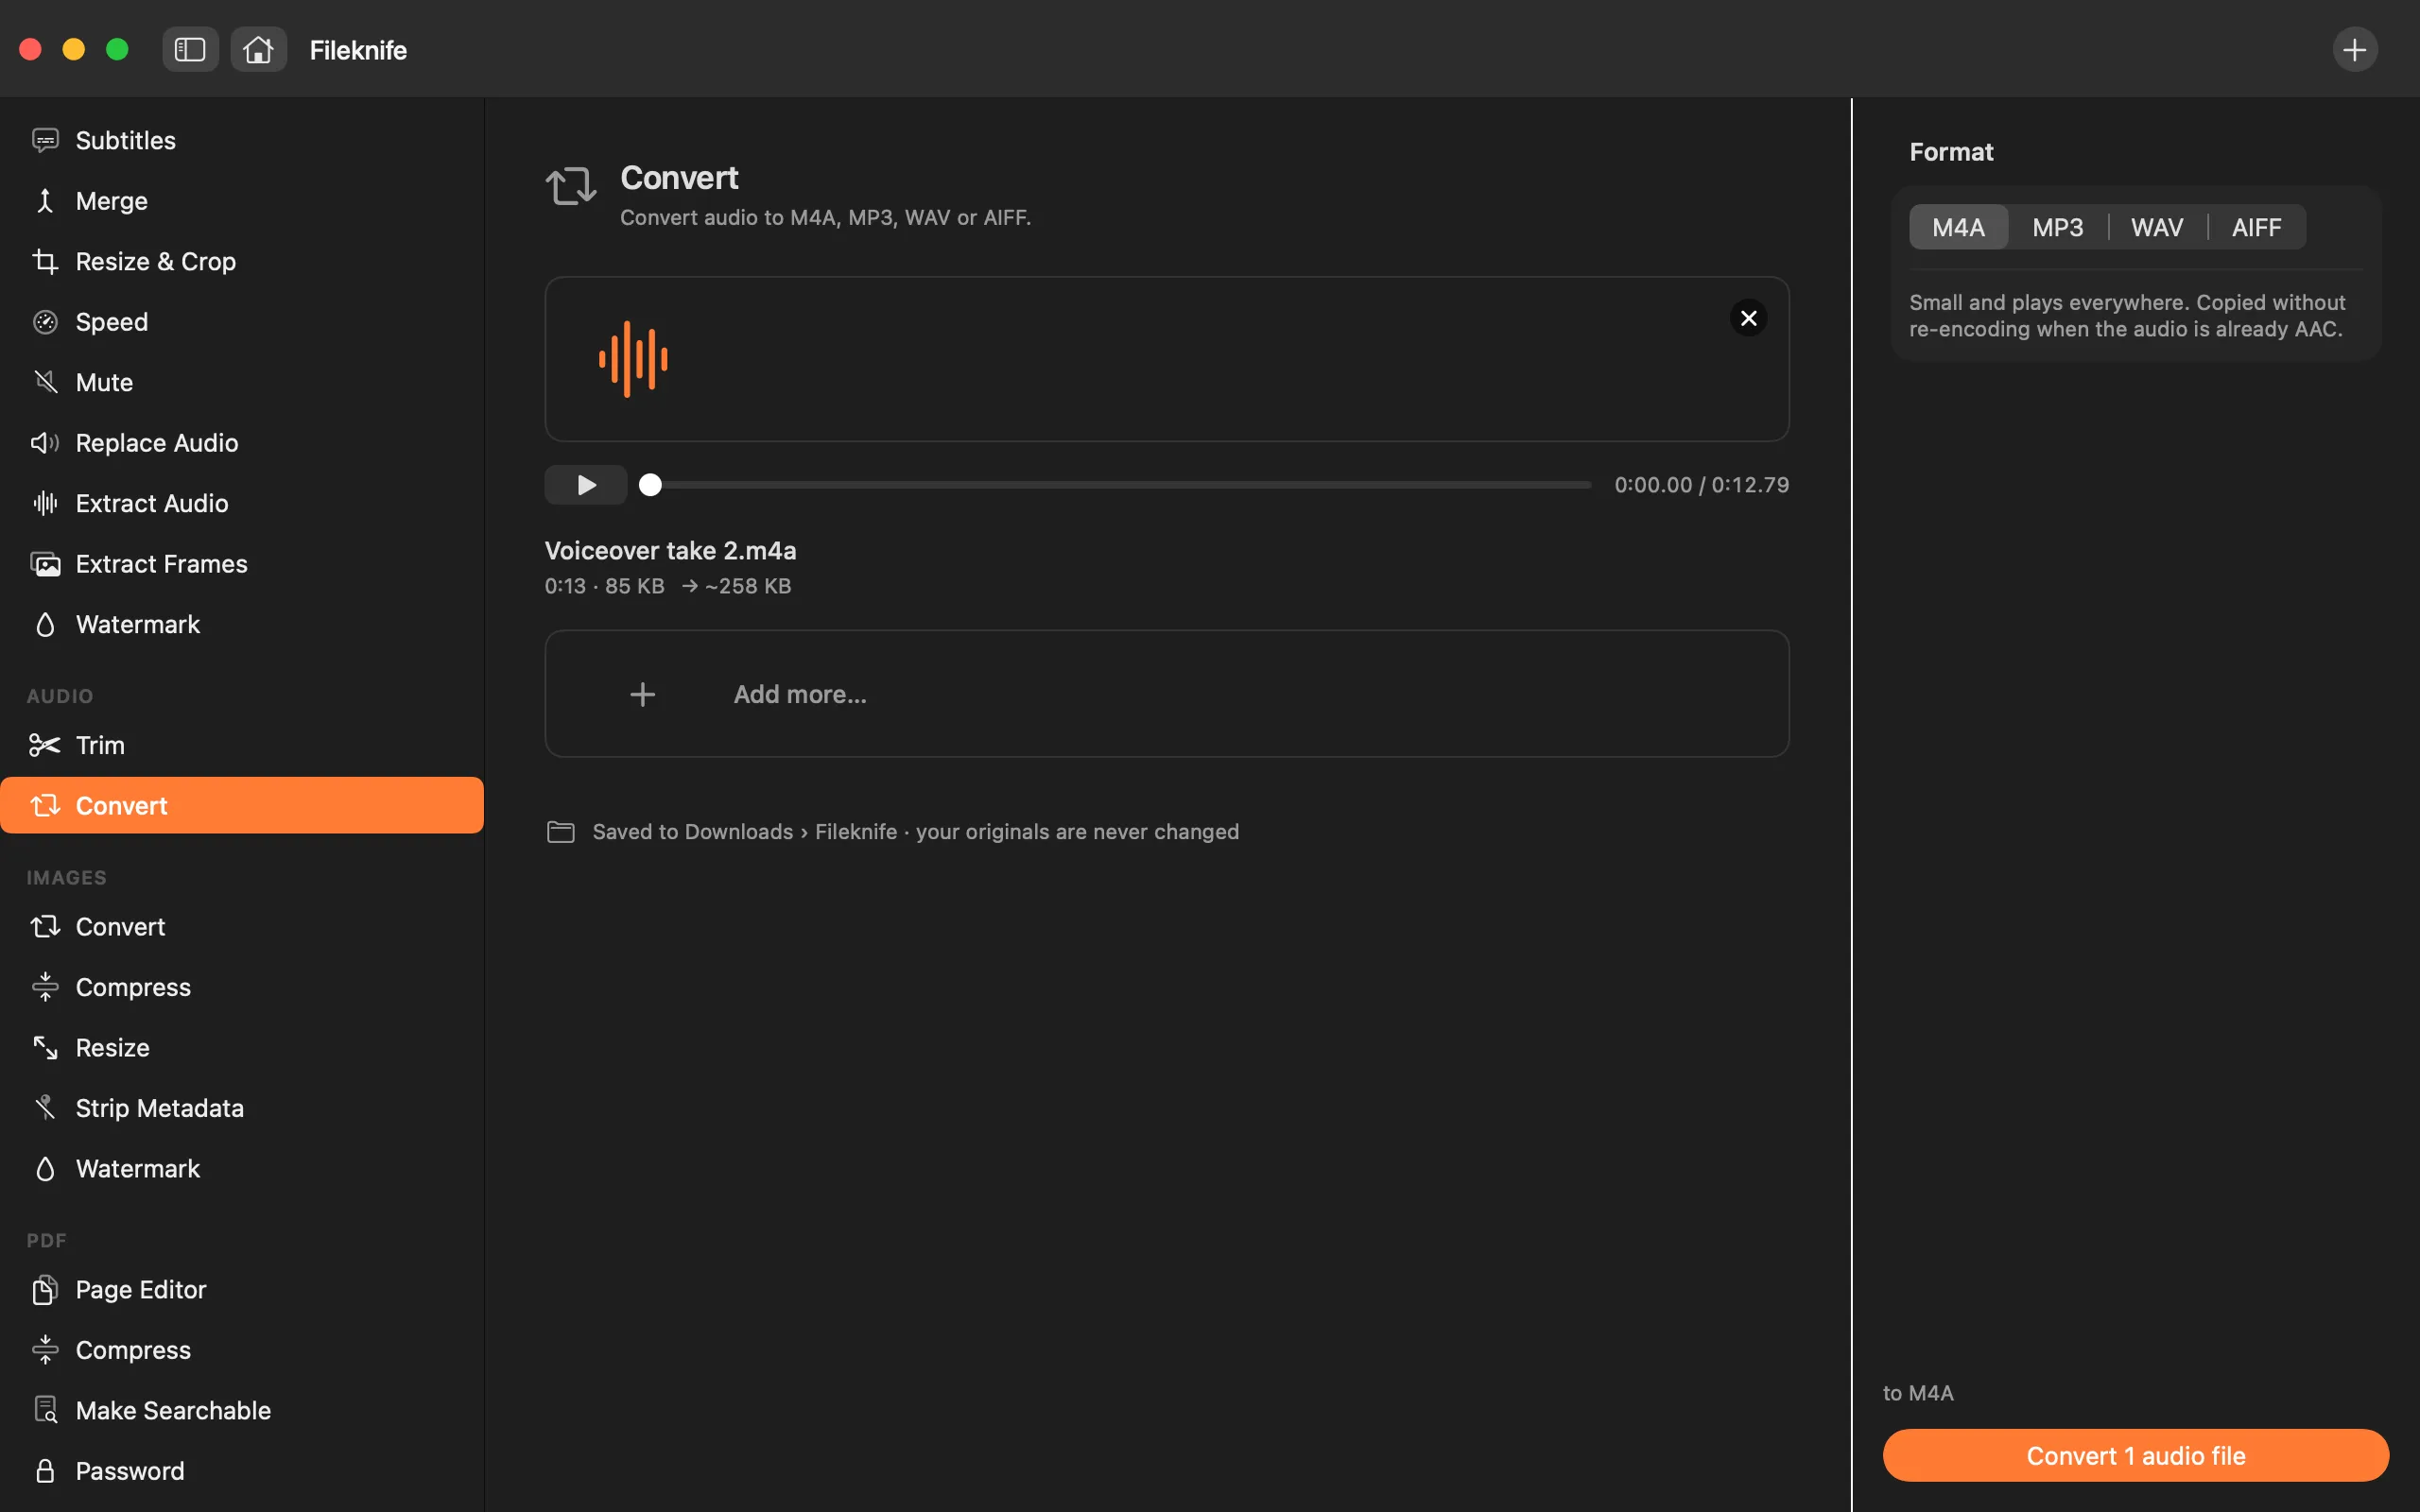
Task: Select WAV format
Action: click(2157, 228)
